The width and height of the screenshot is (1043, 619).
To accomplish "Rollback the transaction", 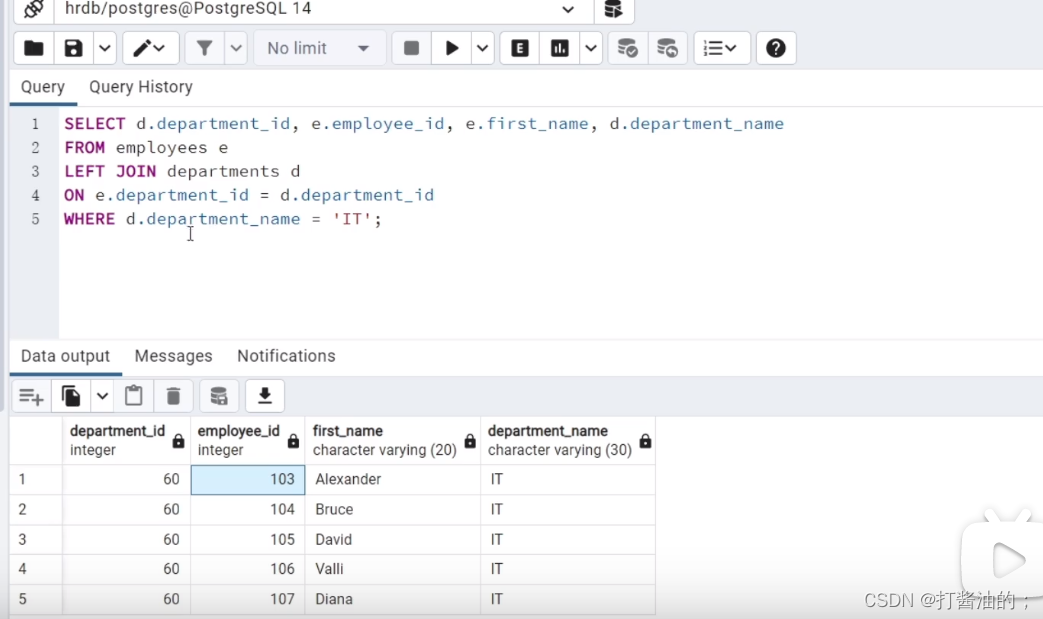I will (x=667, y=49).
